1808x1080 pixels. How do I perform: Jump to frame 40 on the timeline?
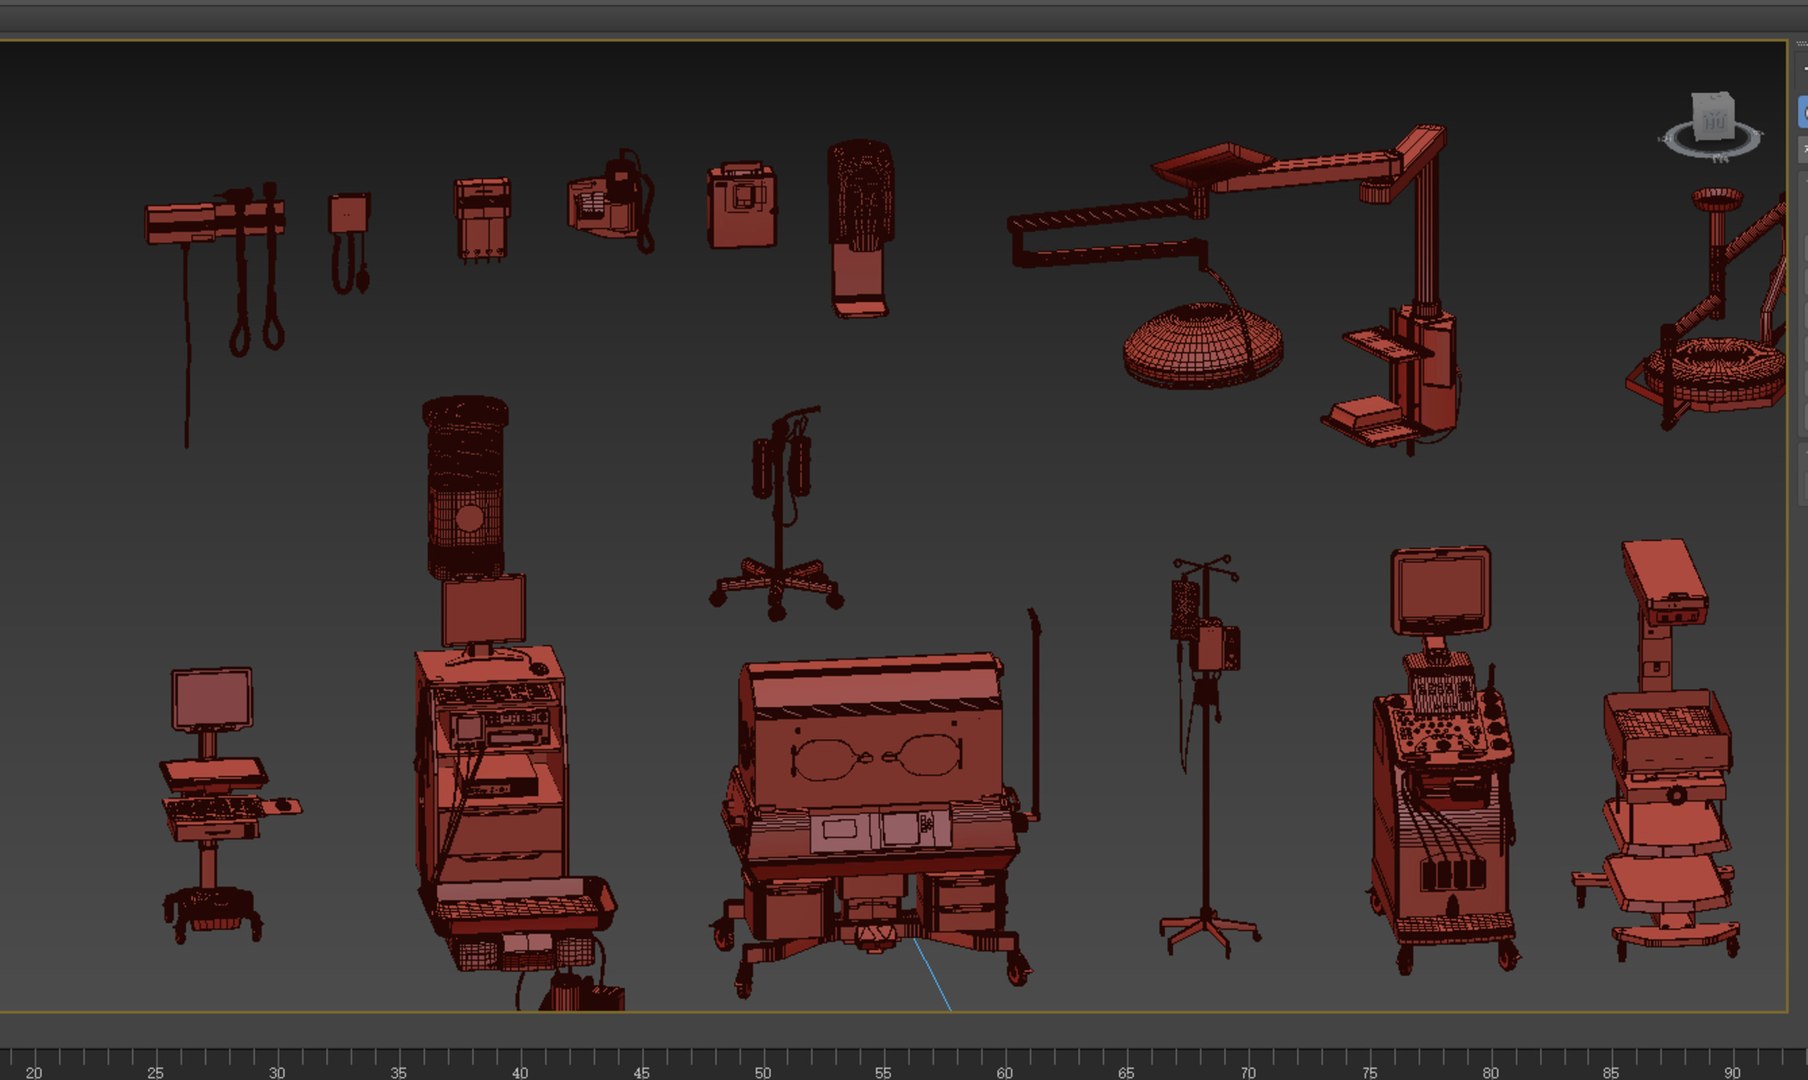point(520,1072)
